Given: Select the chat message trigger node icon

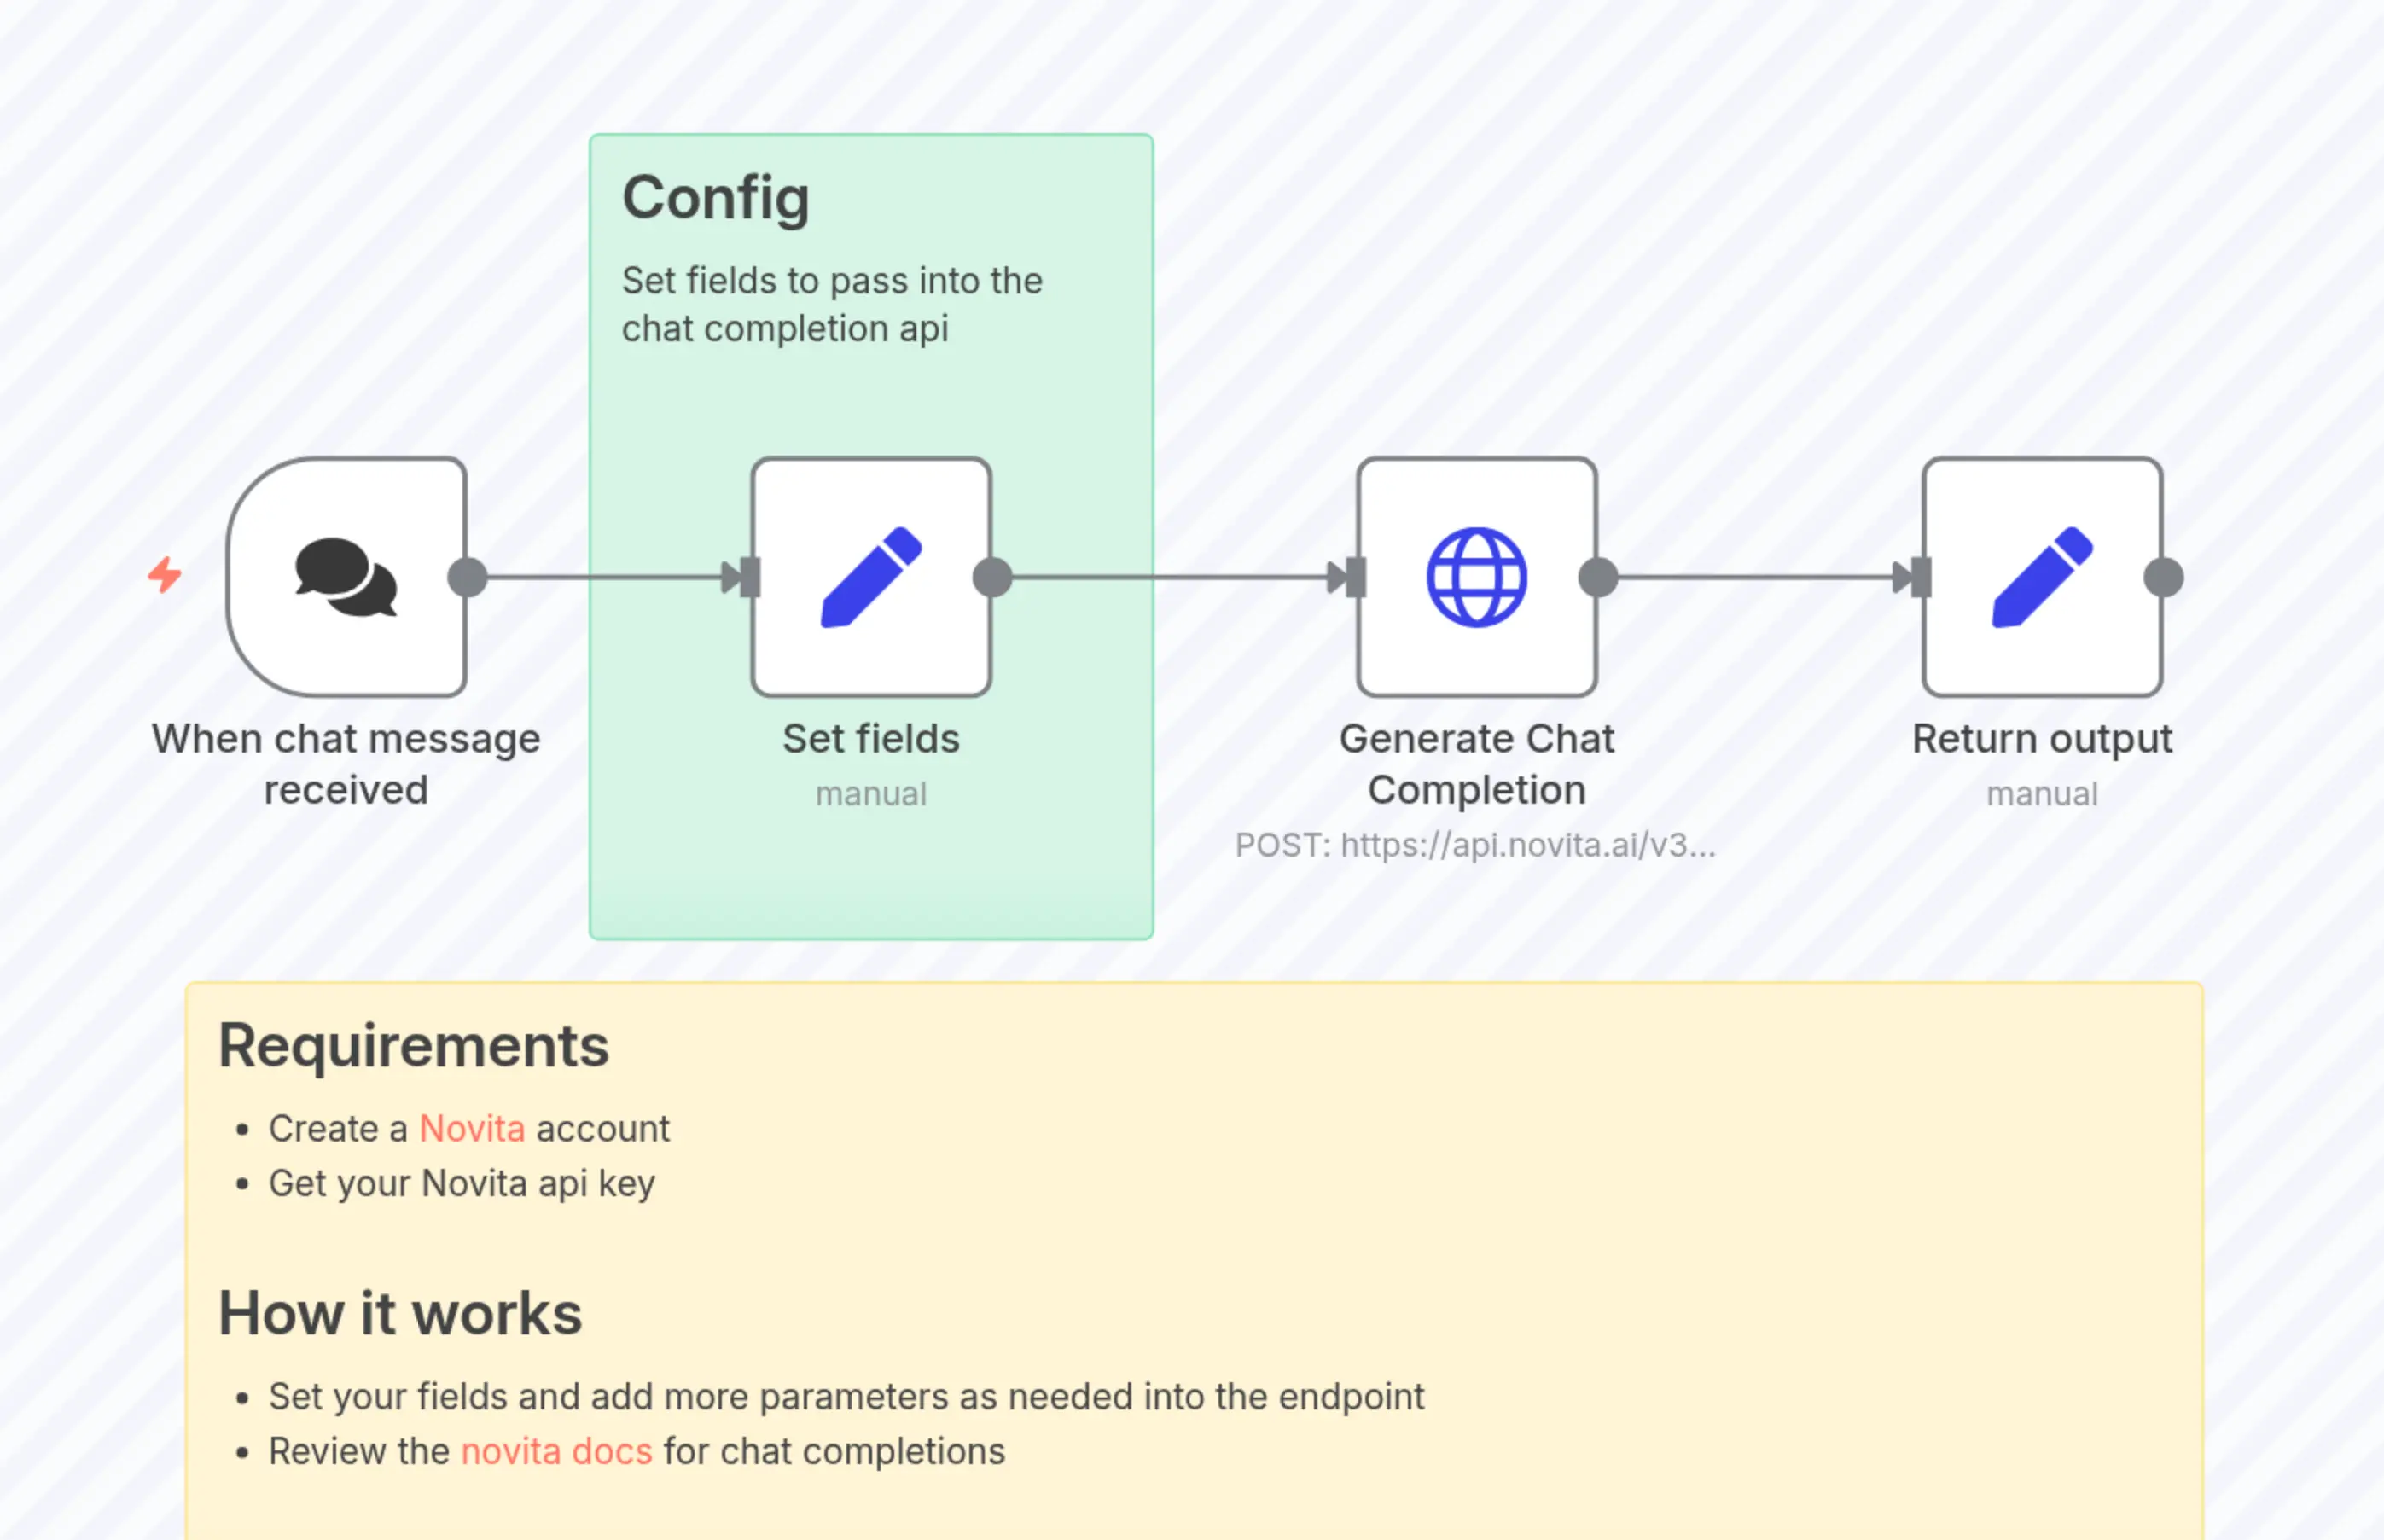Looking at the screenshot, I should click(x=345, y=577).
